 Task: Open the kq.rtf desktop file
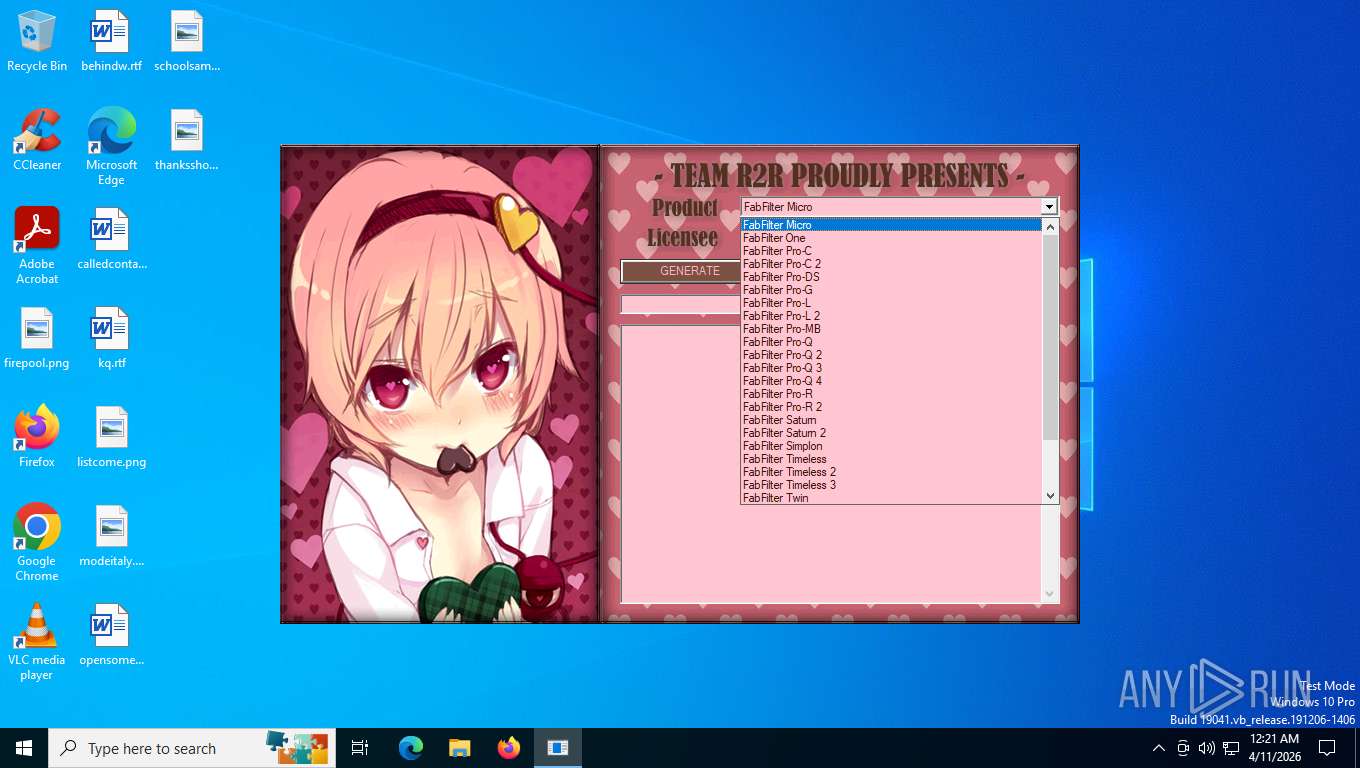pos(111,338)
